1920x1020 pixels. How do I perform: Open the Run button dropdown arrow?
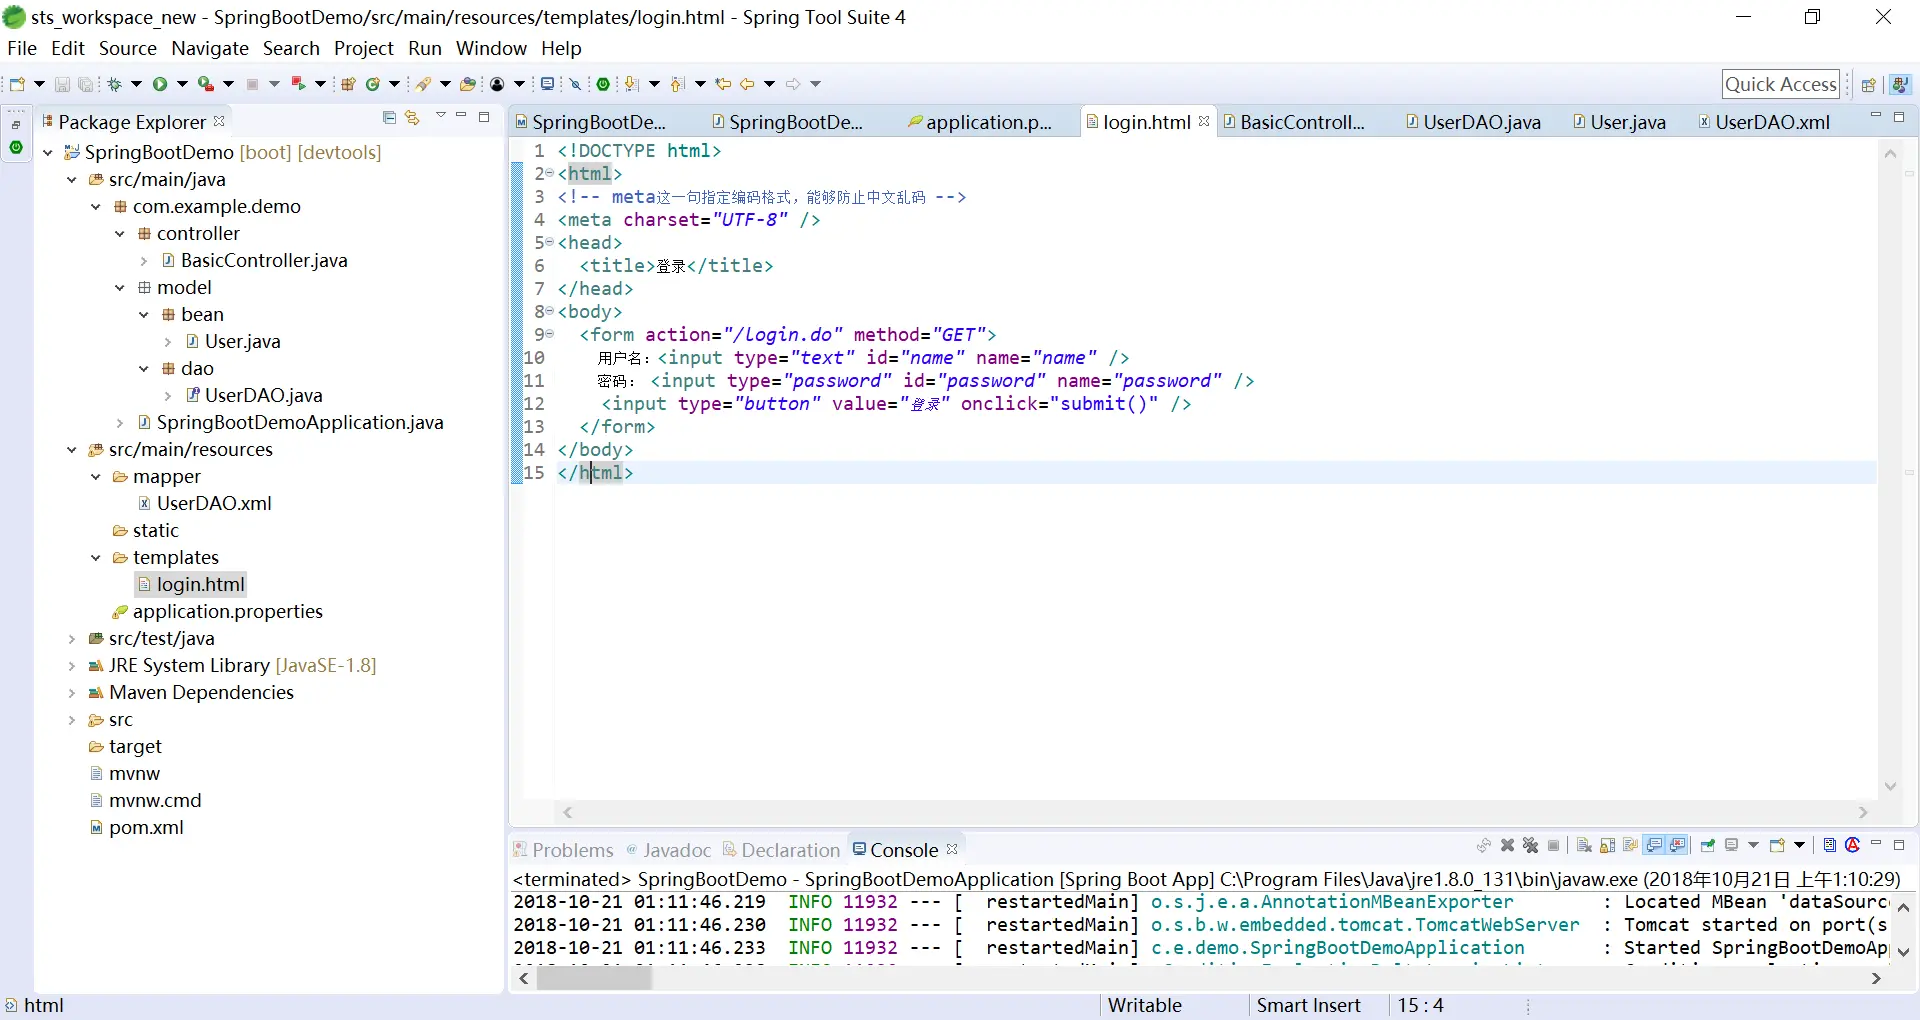pos(182,84)
